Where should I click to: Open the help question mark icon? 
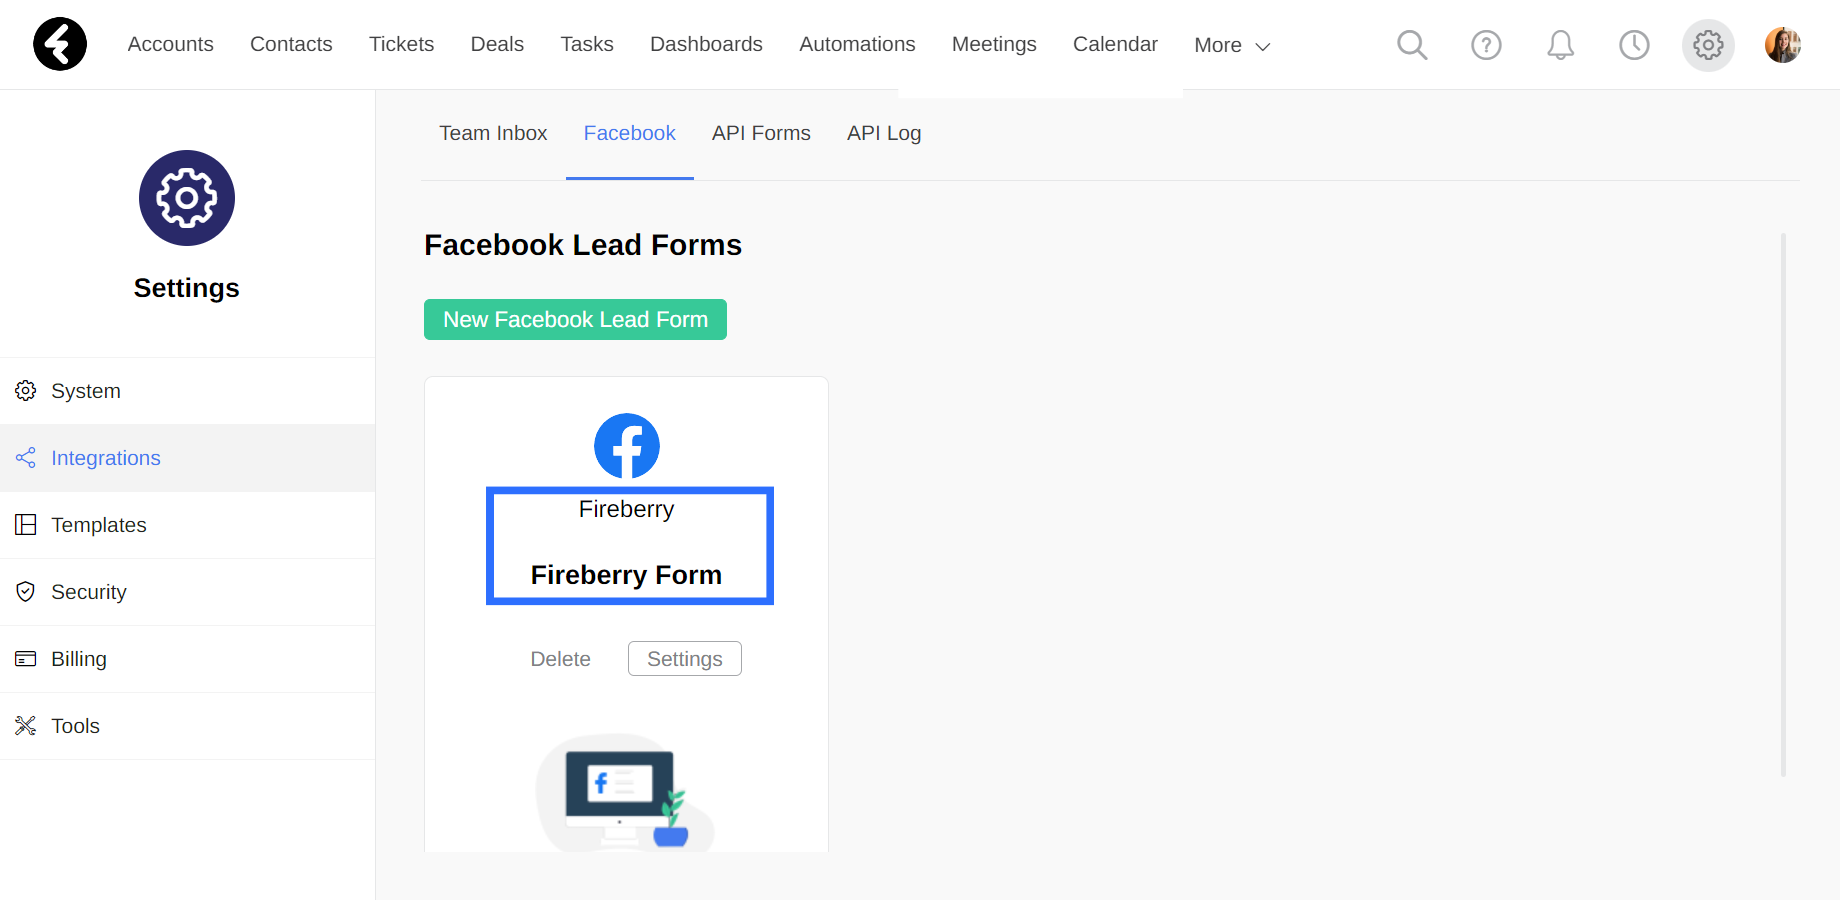[x=1486, y=45]
